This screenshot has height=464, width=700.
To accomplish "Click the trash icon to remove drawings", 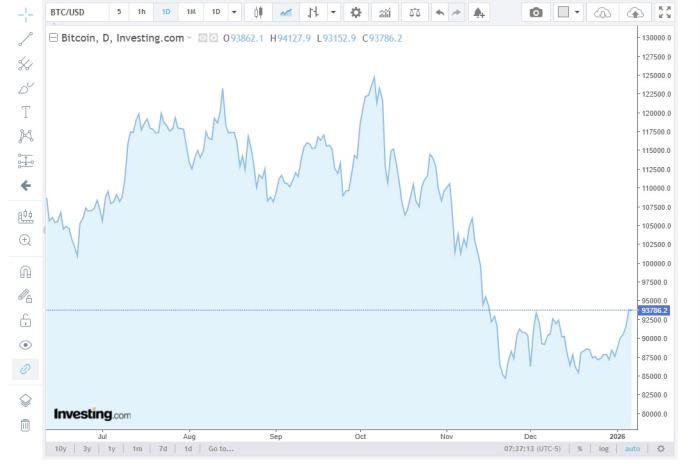I will [26, 425].
